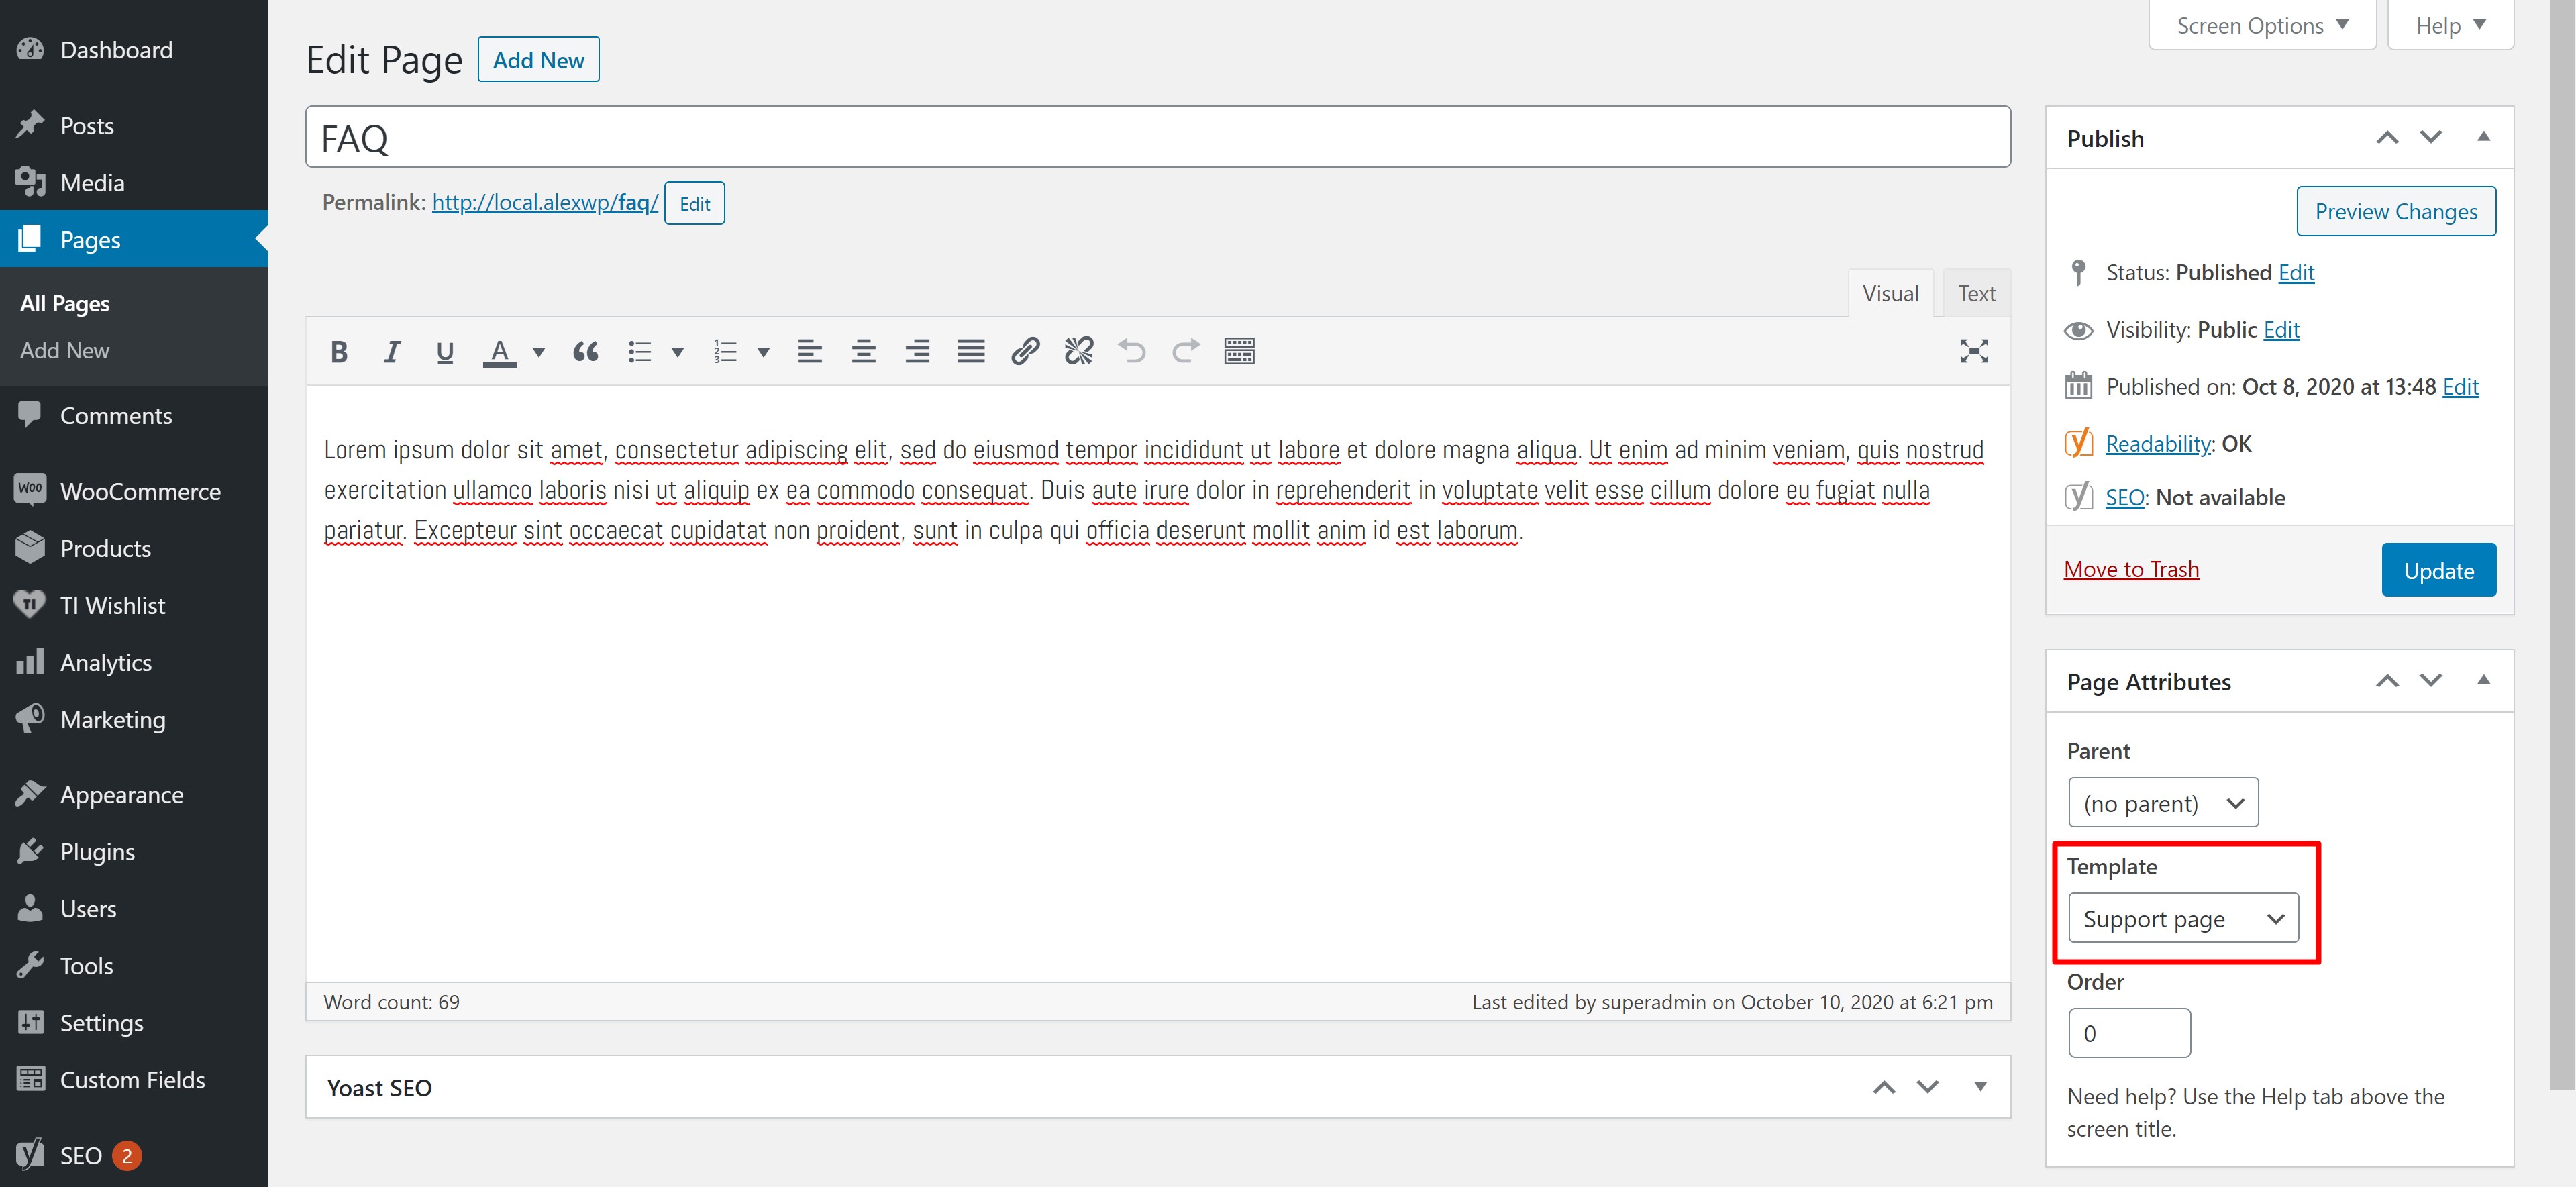Viewport: 2576px width, 1187px height.
Task: Open the Template dropdown
Action: point(2182,918)
